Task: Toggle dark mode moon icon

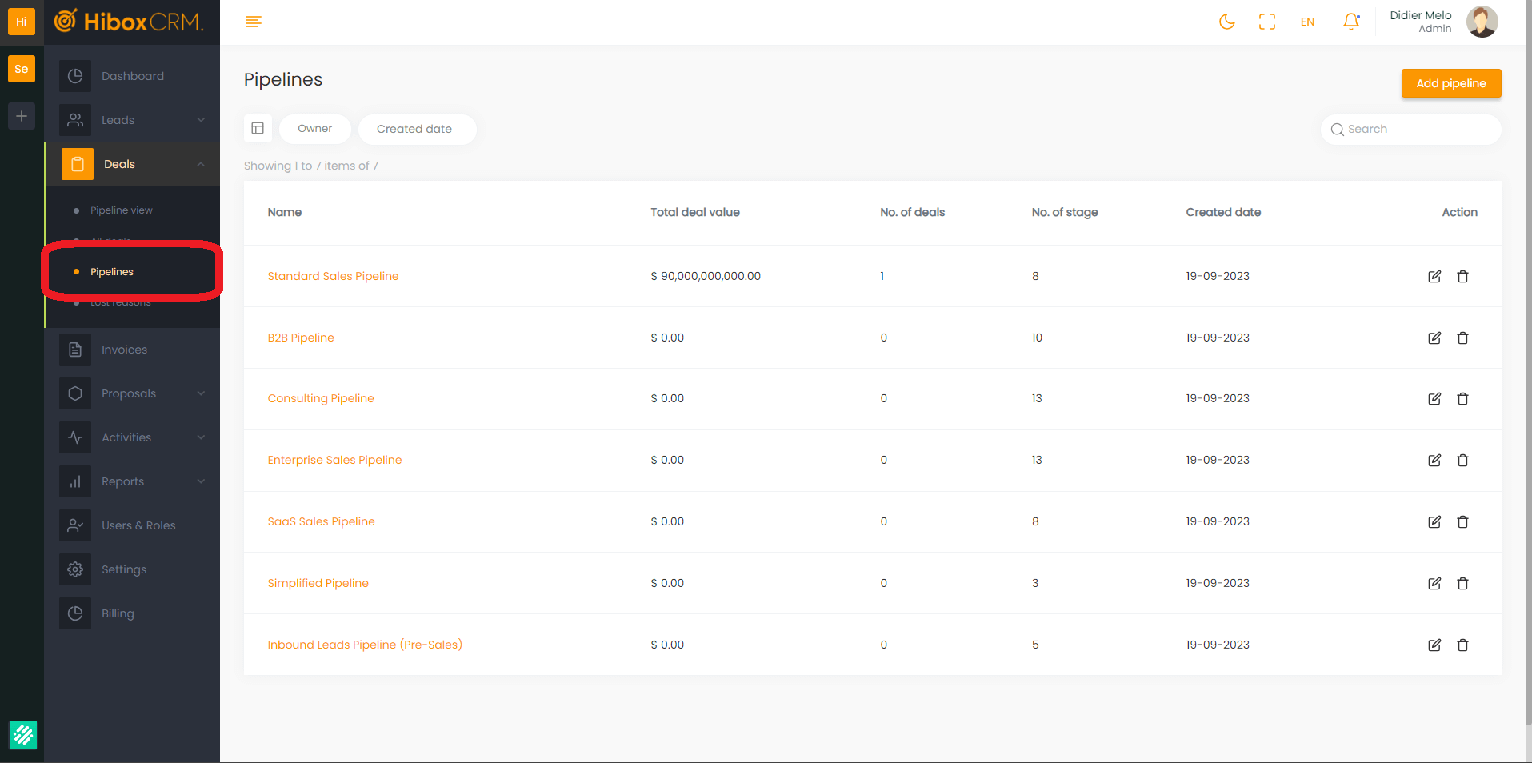Action: (x=1226, y=22)
